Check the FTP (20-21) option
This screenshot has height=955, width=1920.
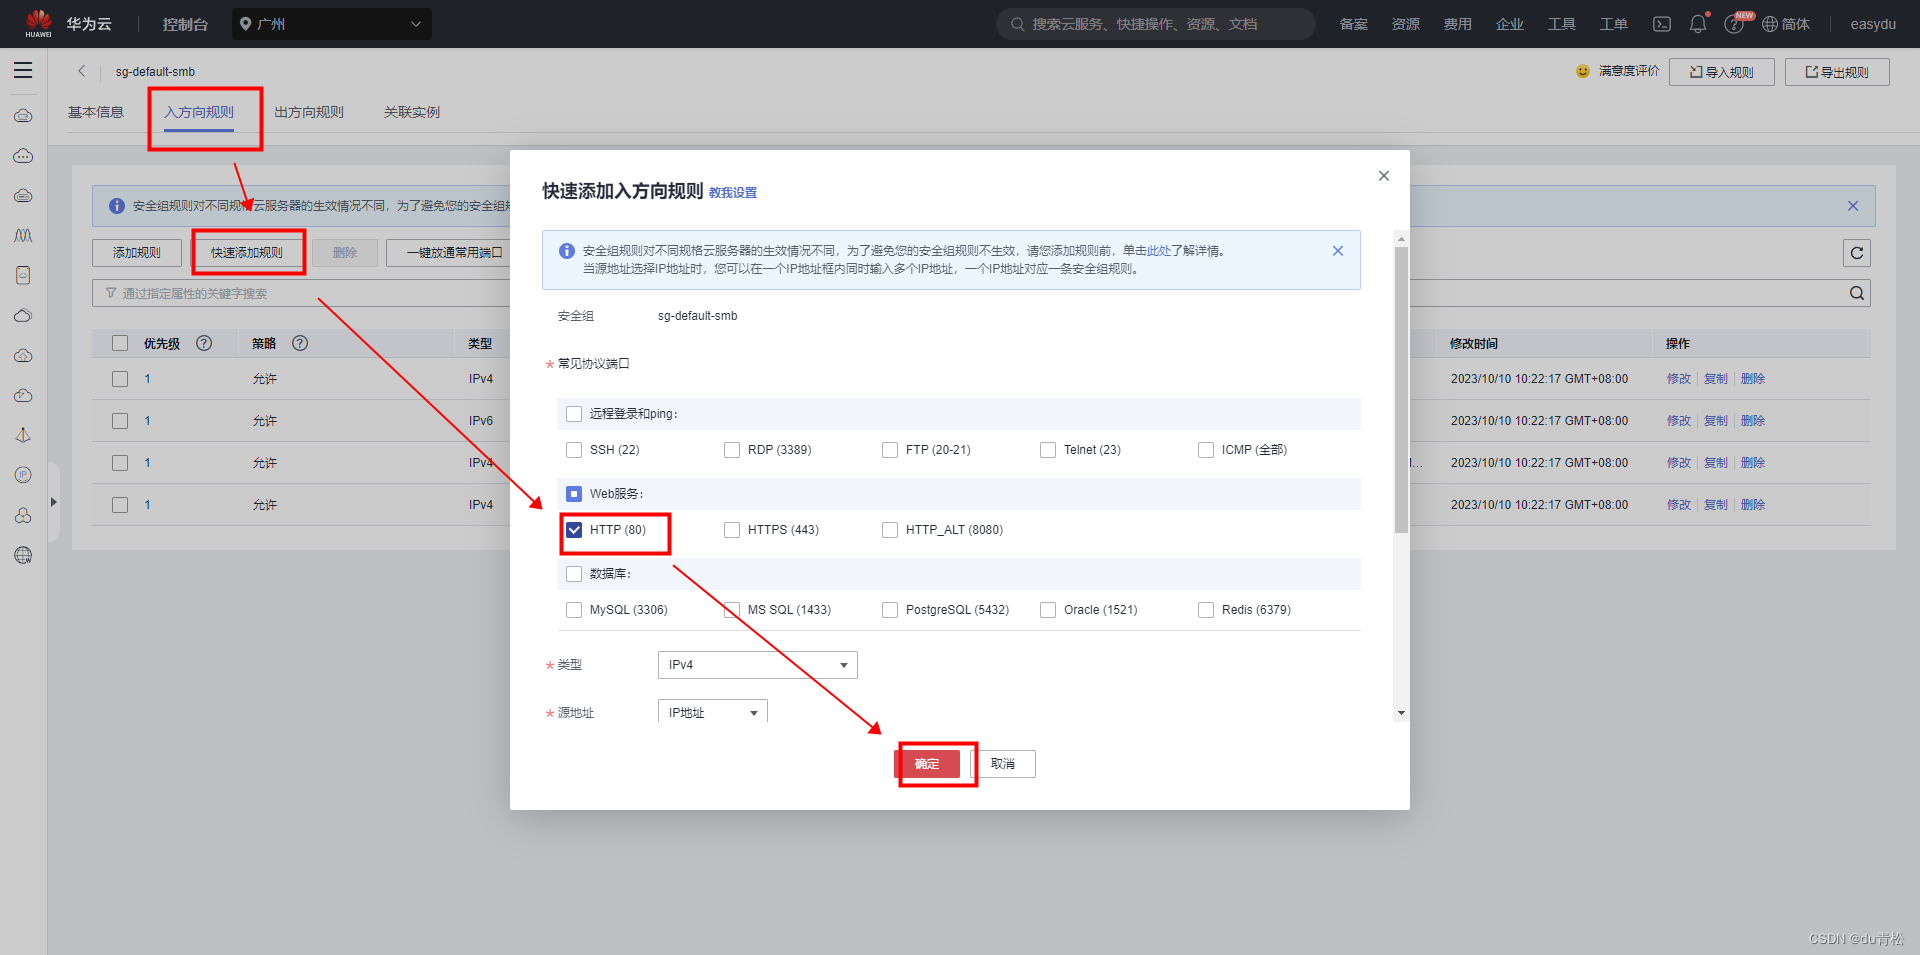click(890, 450)
